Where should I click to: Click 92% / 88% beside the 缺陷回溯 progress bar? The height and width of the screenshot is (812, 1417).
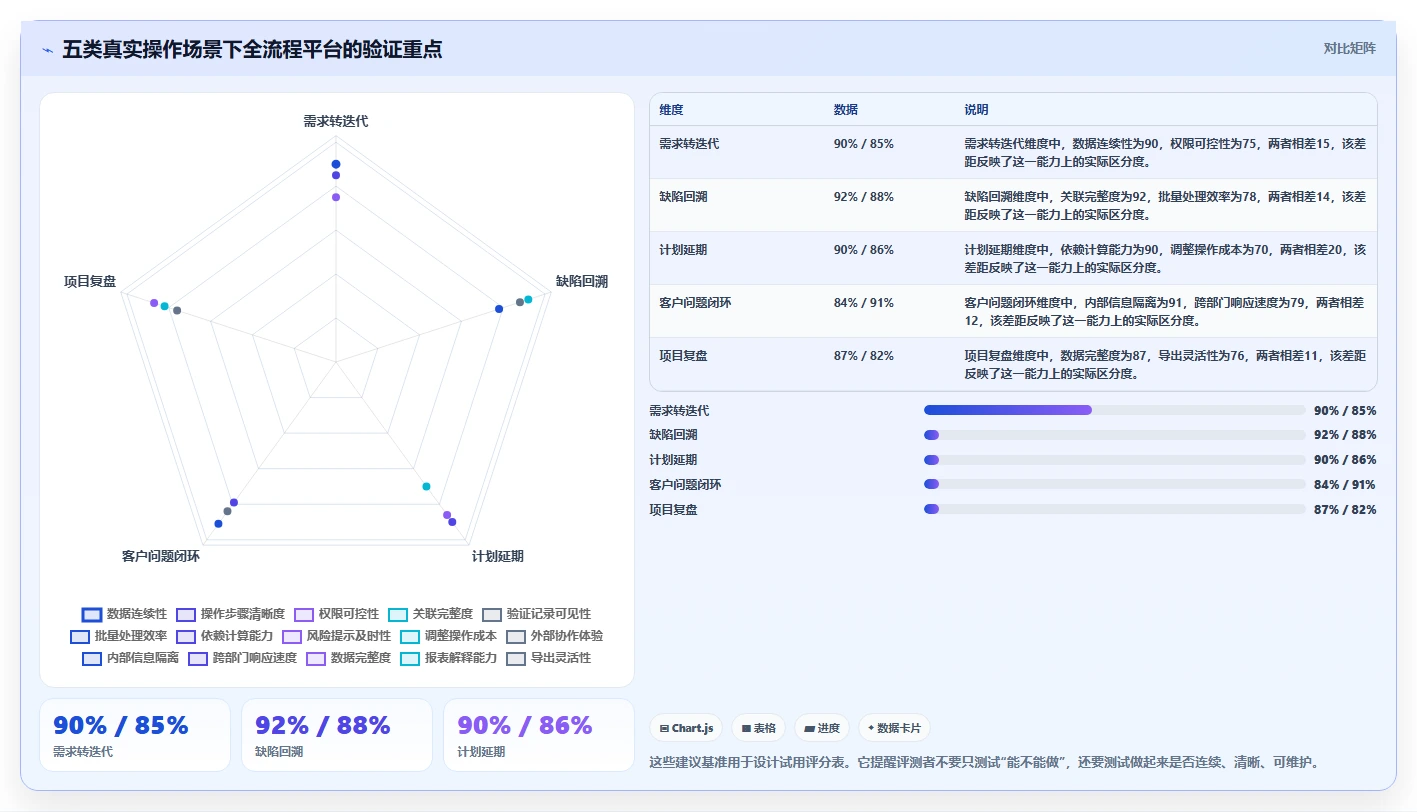pos(1345,435)
